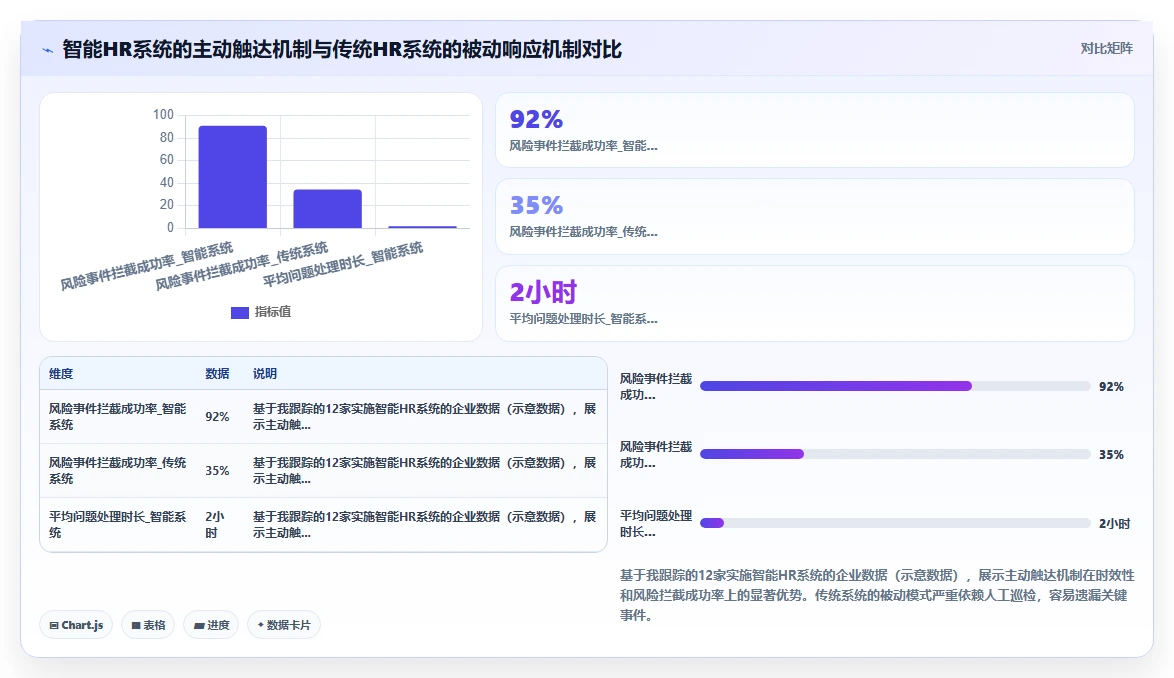Click the blue icon beside the dashboard title
Screen dimensions: 1174x678
[x=47, y=50]
